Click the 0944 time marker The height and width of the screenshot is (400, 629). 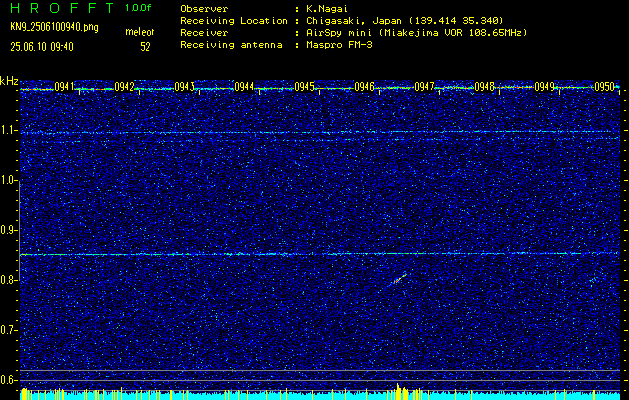coord(244,87)
